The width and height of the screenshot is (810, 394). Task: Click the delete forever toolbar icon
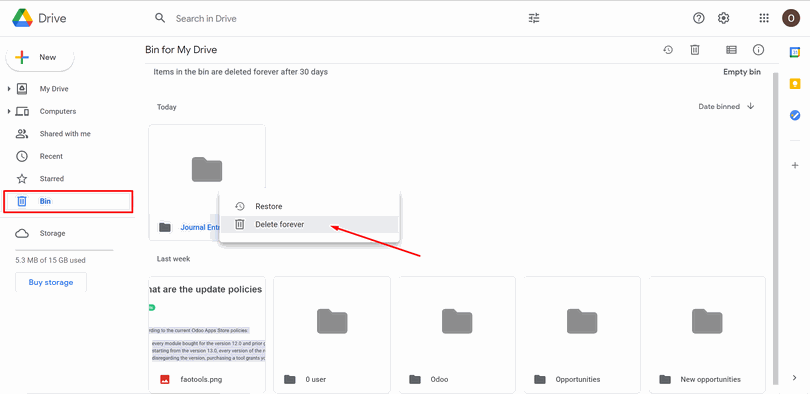pyautogui.click(x=695, y=50)
